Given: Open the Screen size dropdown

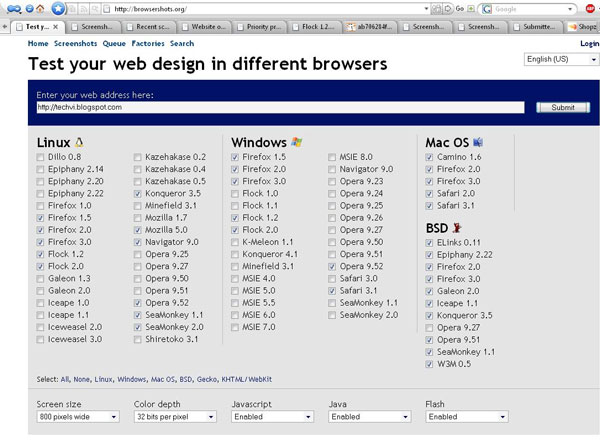Looking at the screenshot, I should click(x=78, y=417).
